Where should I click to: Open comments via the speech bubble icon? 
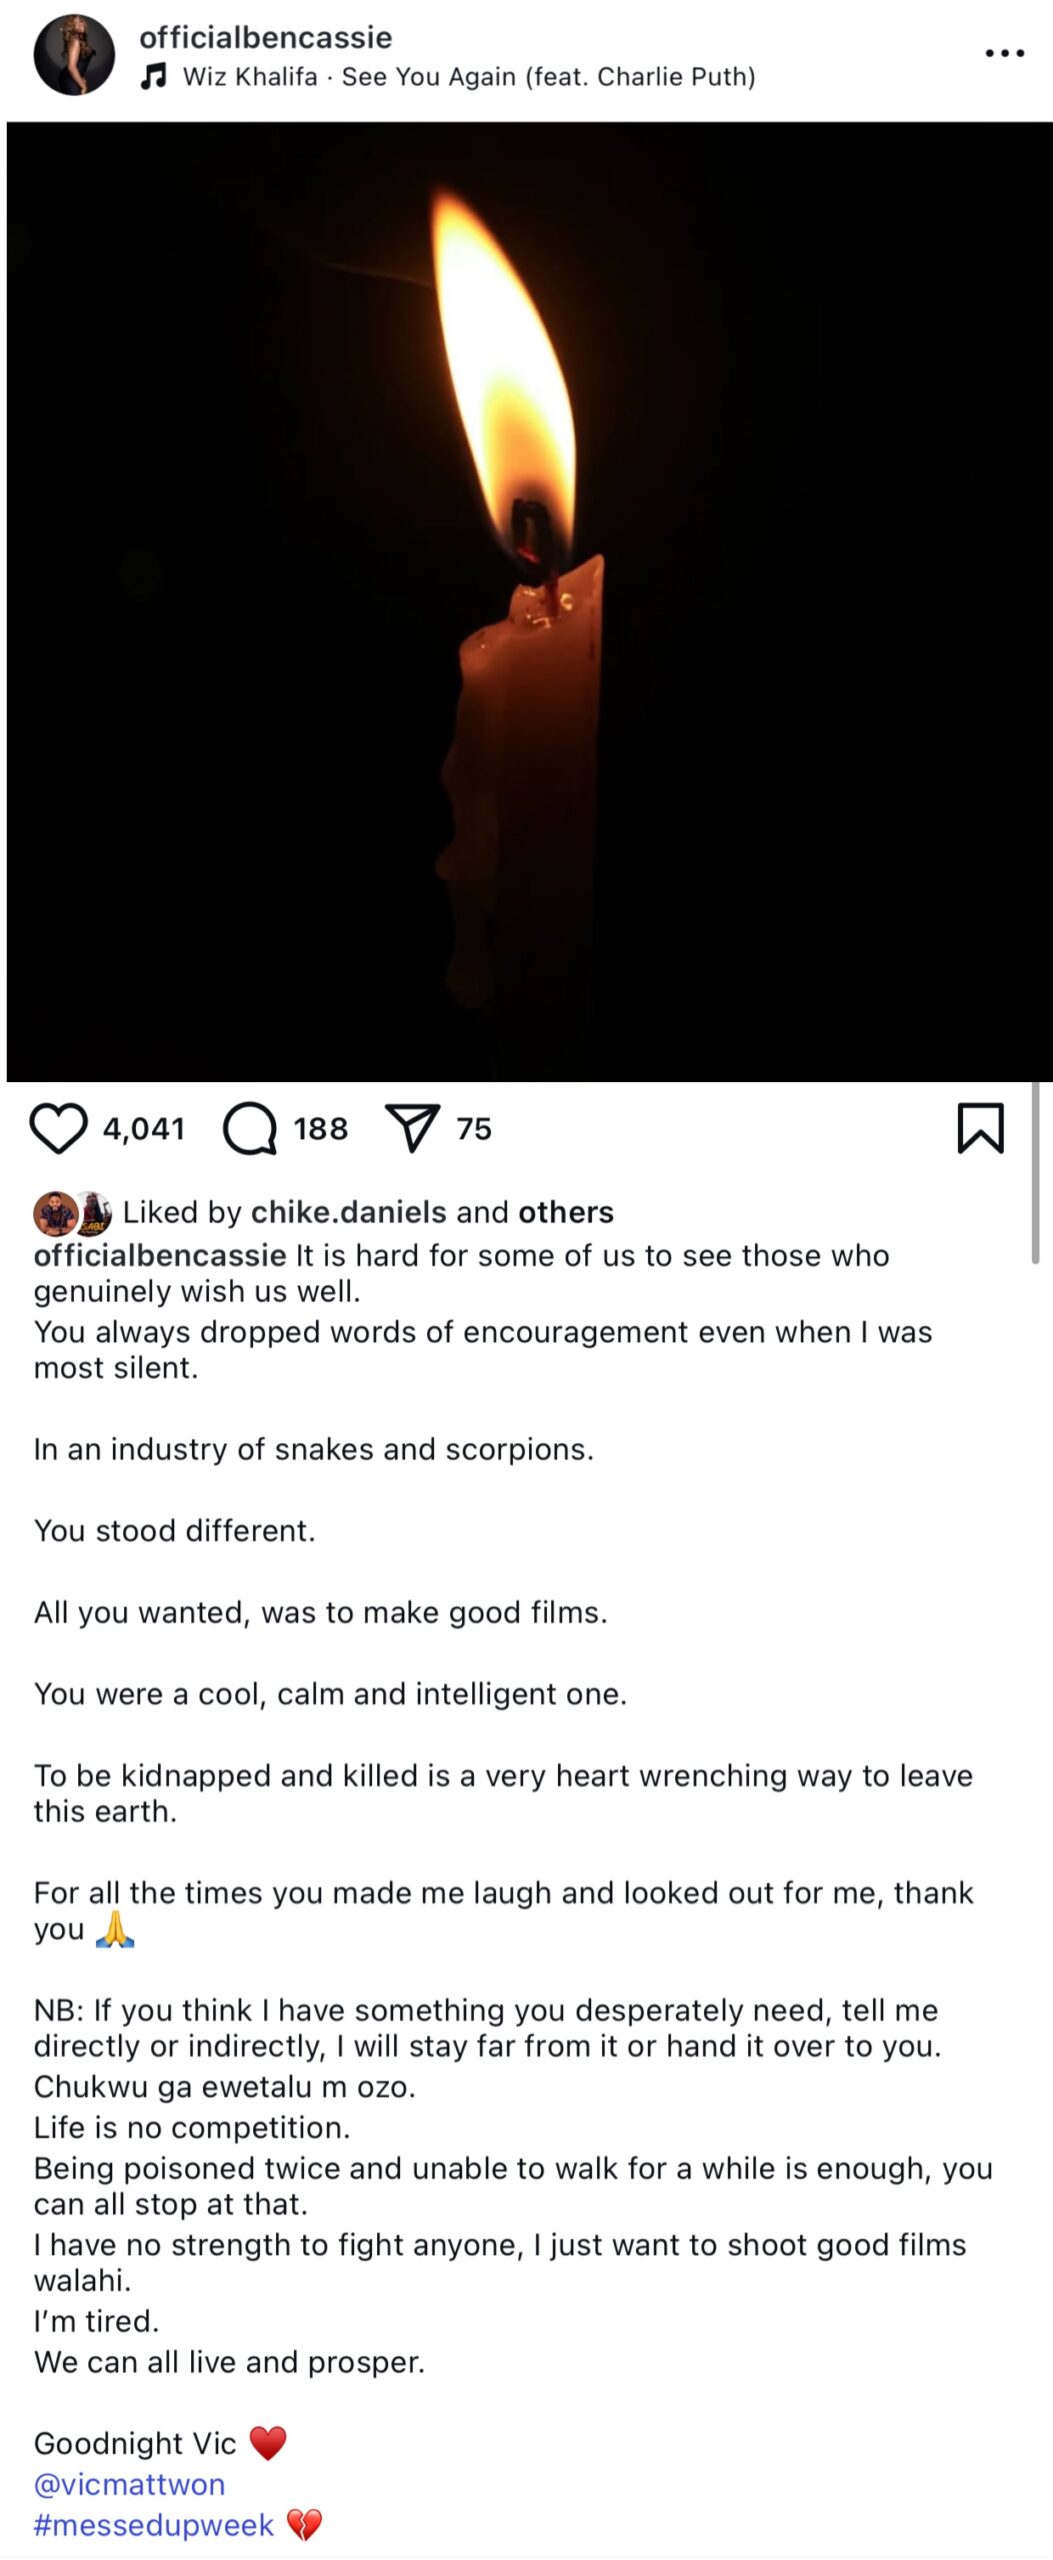point(249,1128)
